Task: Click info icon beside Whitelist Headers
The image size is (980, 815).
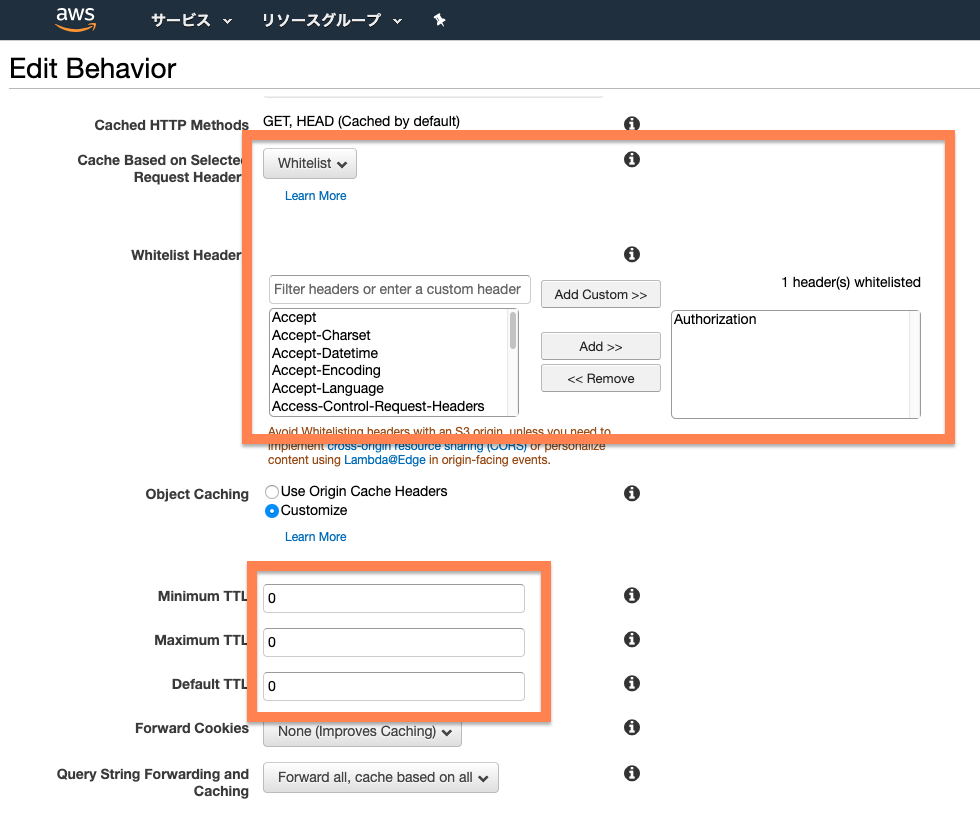Action: click(632, 255)
